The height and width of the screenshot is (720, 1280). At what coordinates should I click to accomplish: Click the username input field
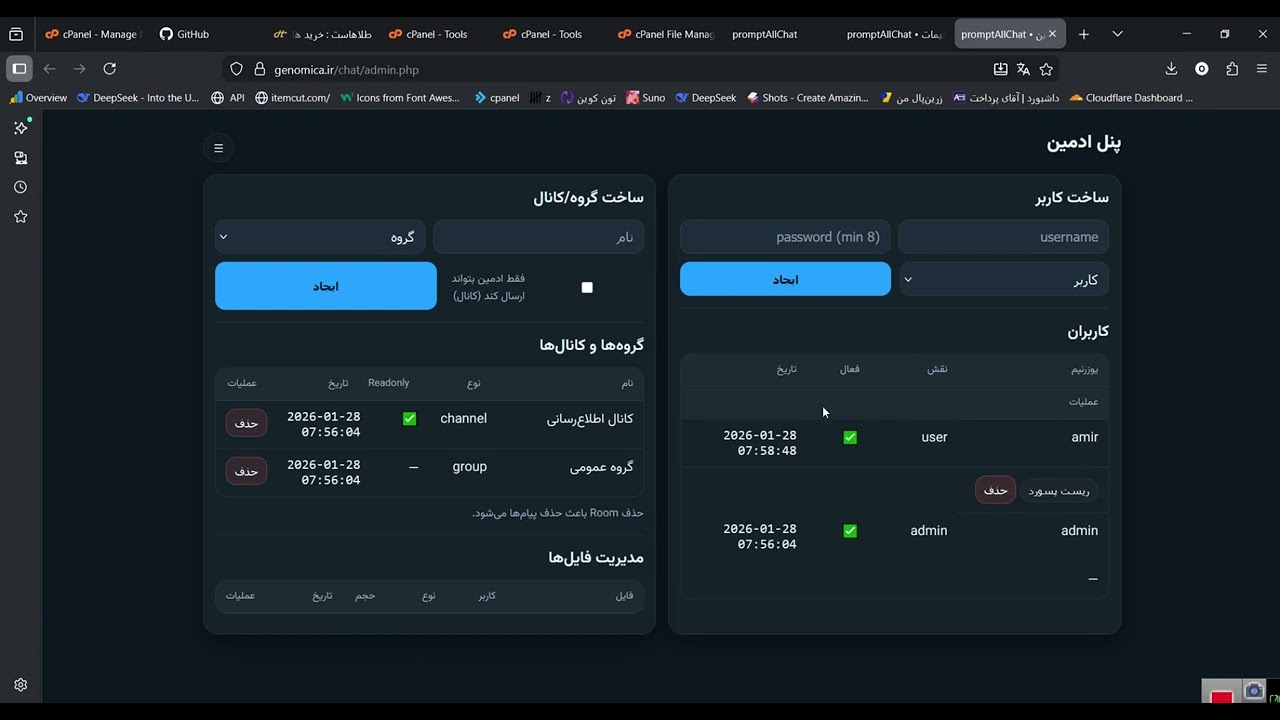1004,237
